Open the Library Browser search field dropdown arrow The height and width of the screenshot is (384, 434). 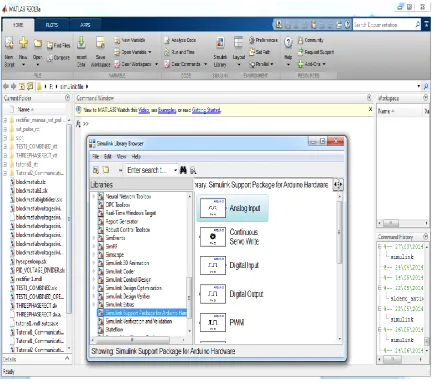click(176, 170)
